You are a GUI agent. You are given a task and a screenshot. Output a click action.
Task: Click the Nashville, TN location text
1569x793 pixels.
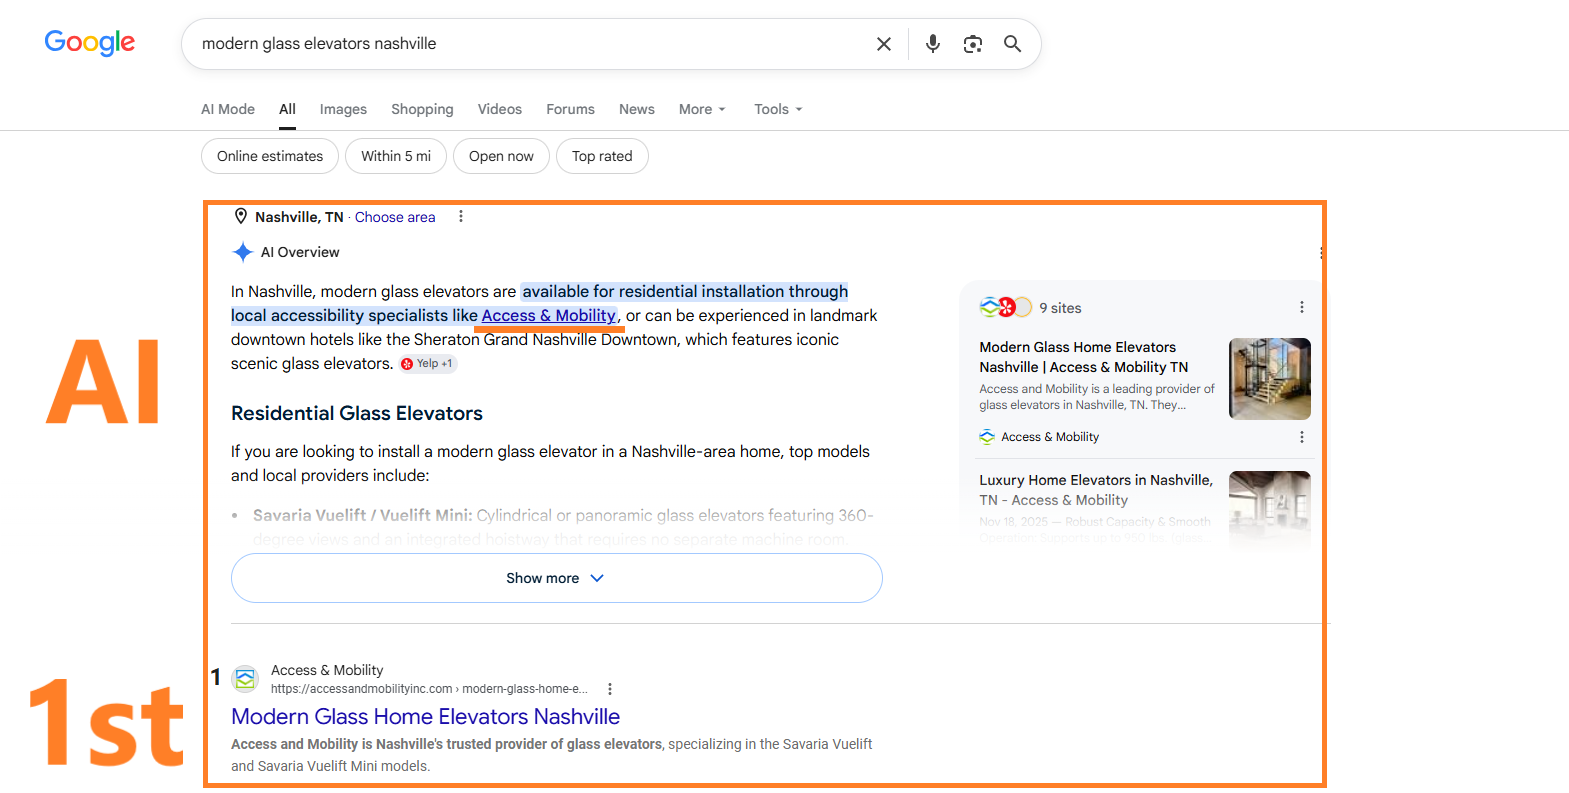[299, 217]
